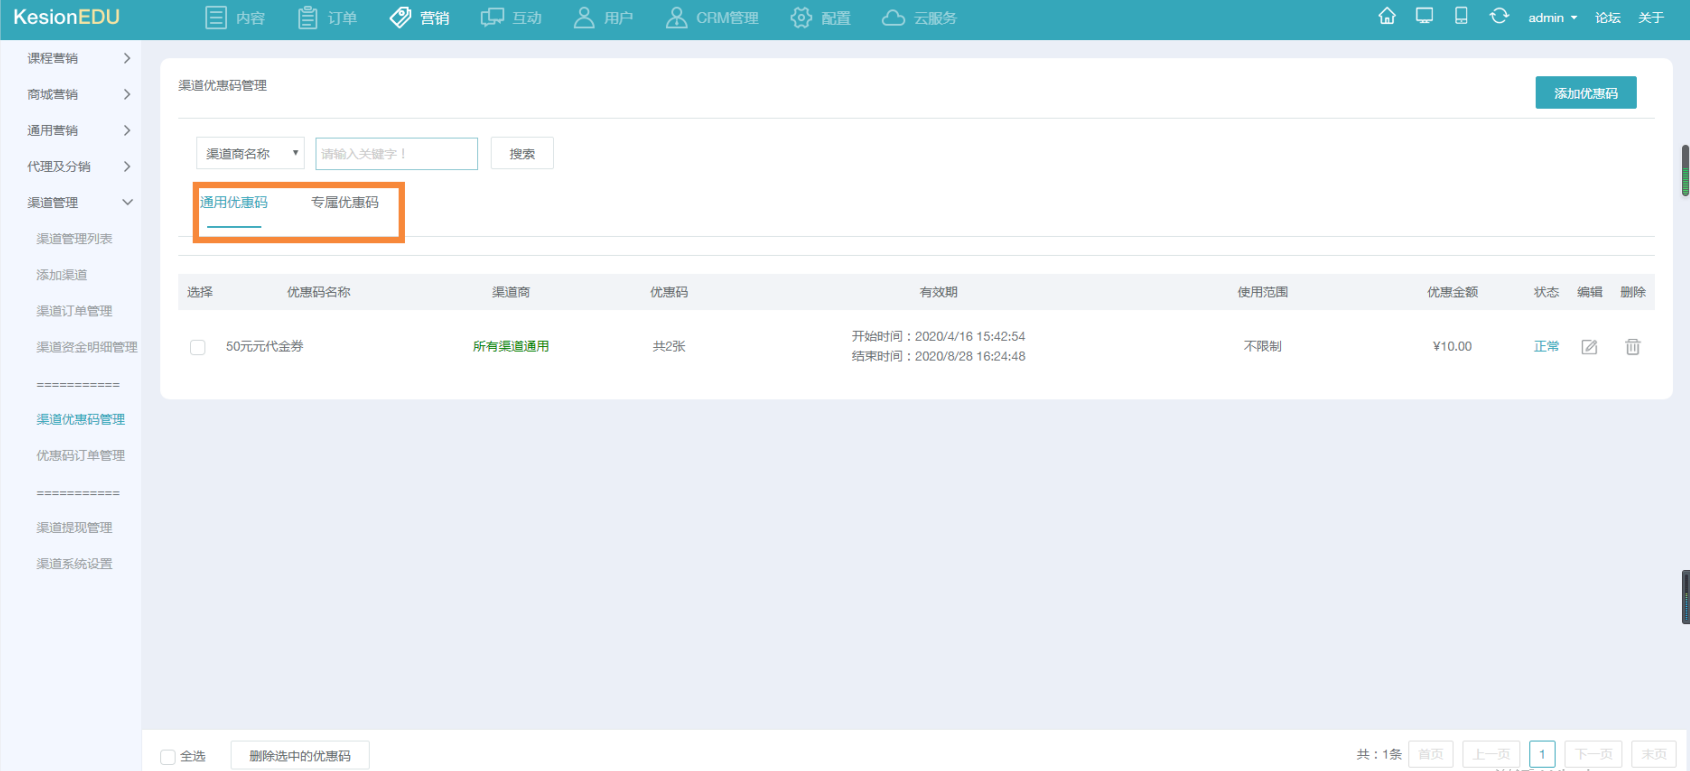The image size is (1690, 771).
Task: Click the home icon in top bar
Action: pyautogui.click(x=1386, y=16)
